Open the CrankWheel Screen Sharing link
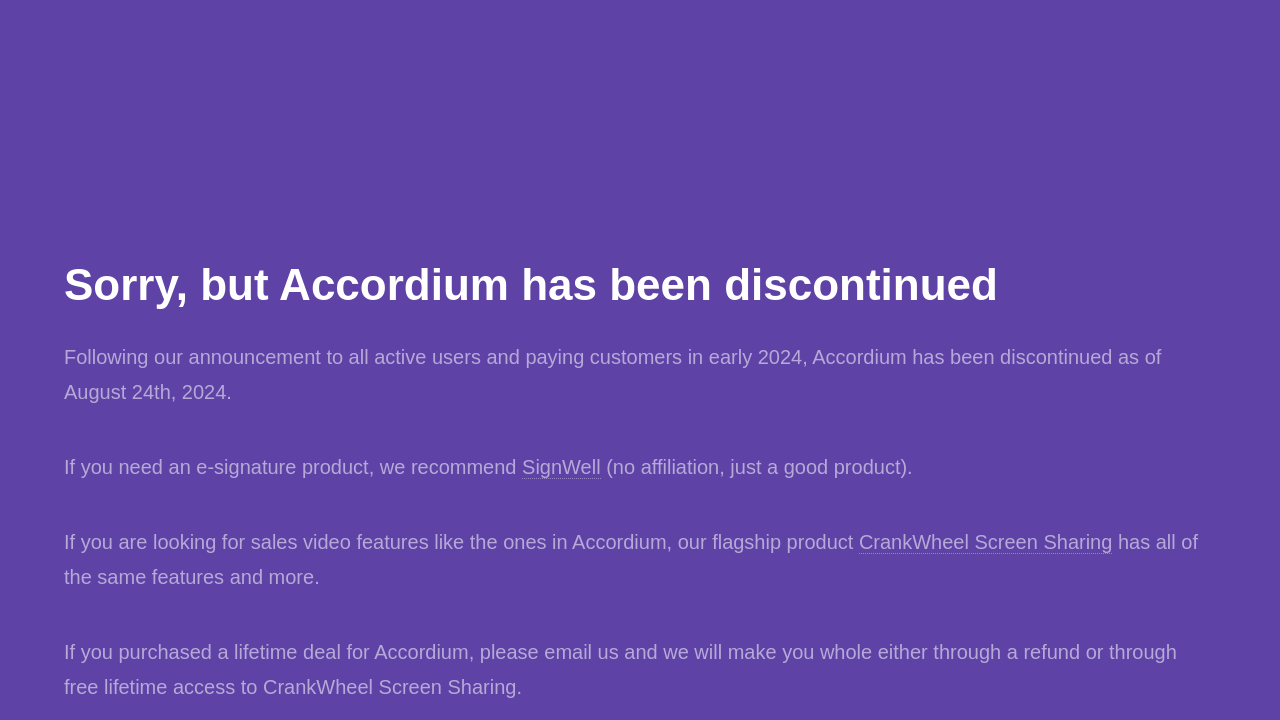Image resolution: width=1280 pixels, height=720 pixels. coord(985,542)
